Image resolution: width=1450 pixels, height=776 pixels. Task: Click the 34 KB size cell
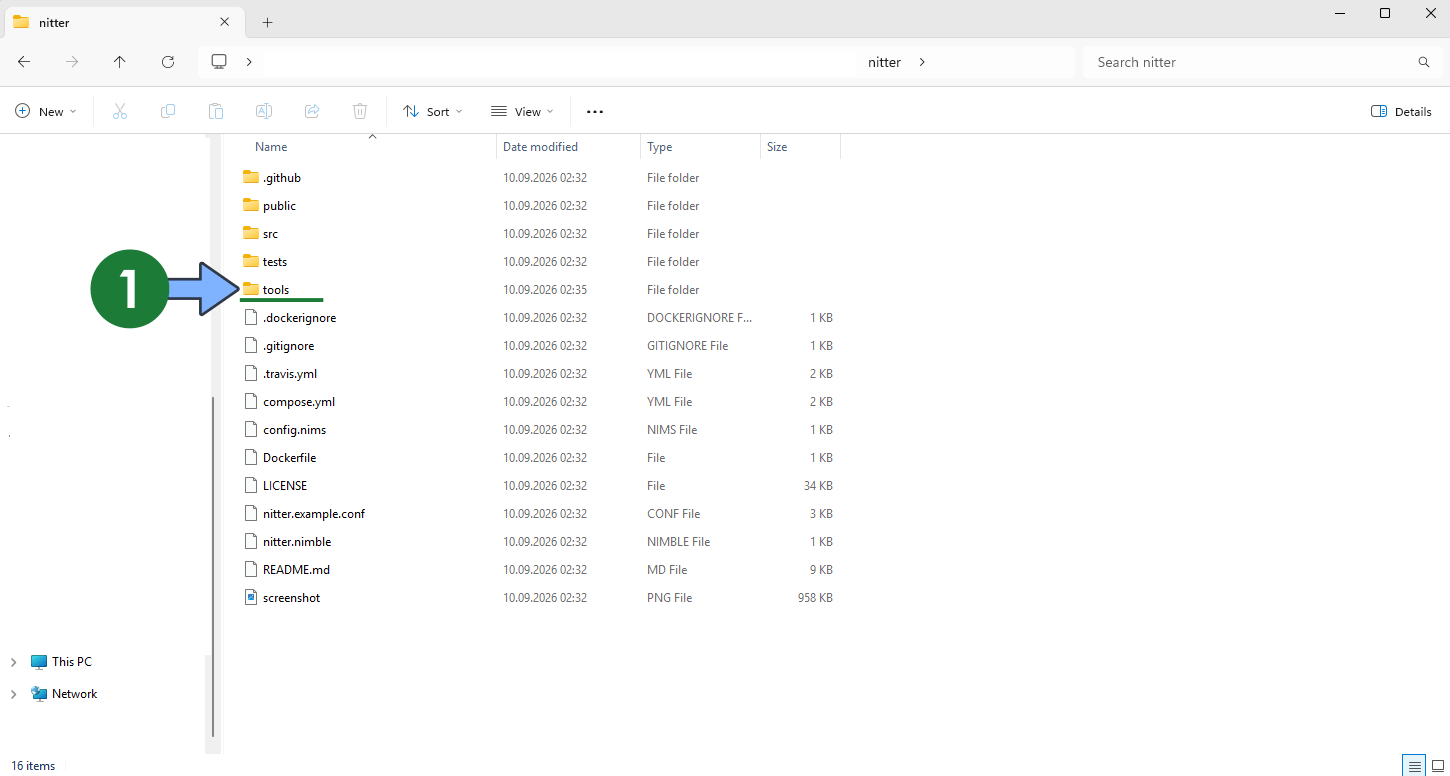click(x=817, y=485)
